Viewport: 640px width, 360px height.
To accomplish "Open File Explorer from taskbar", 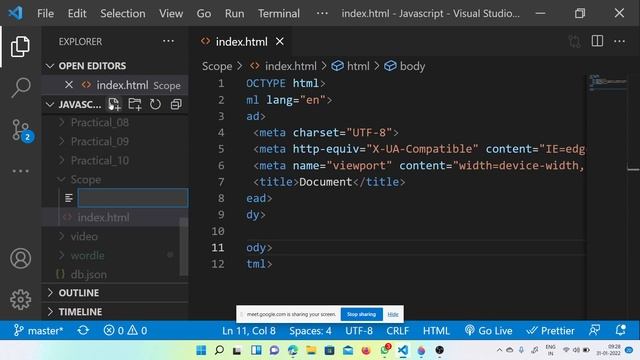I will point(311,350).
